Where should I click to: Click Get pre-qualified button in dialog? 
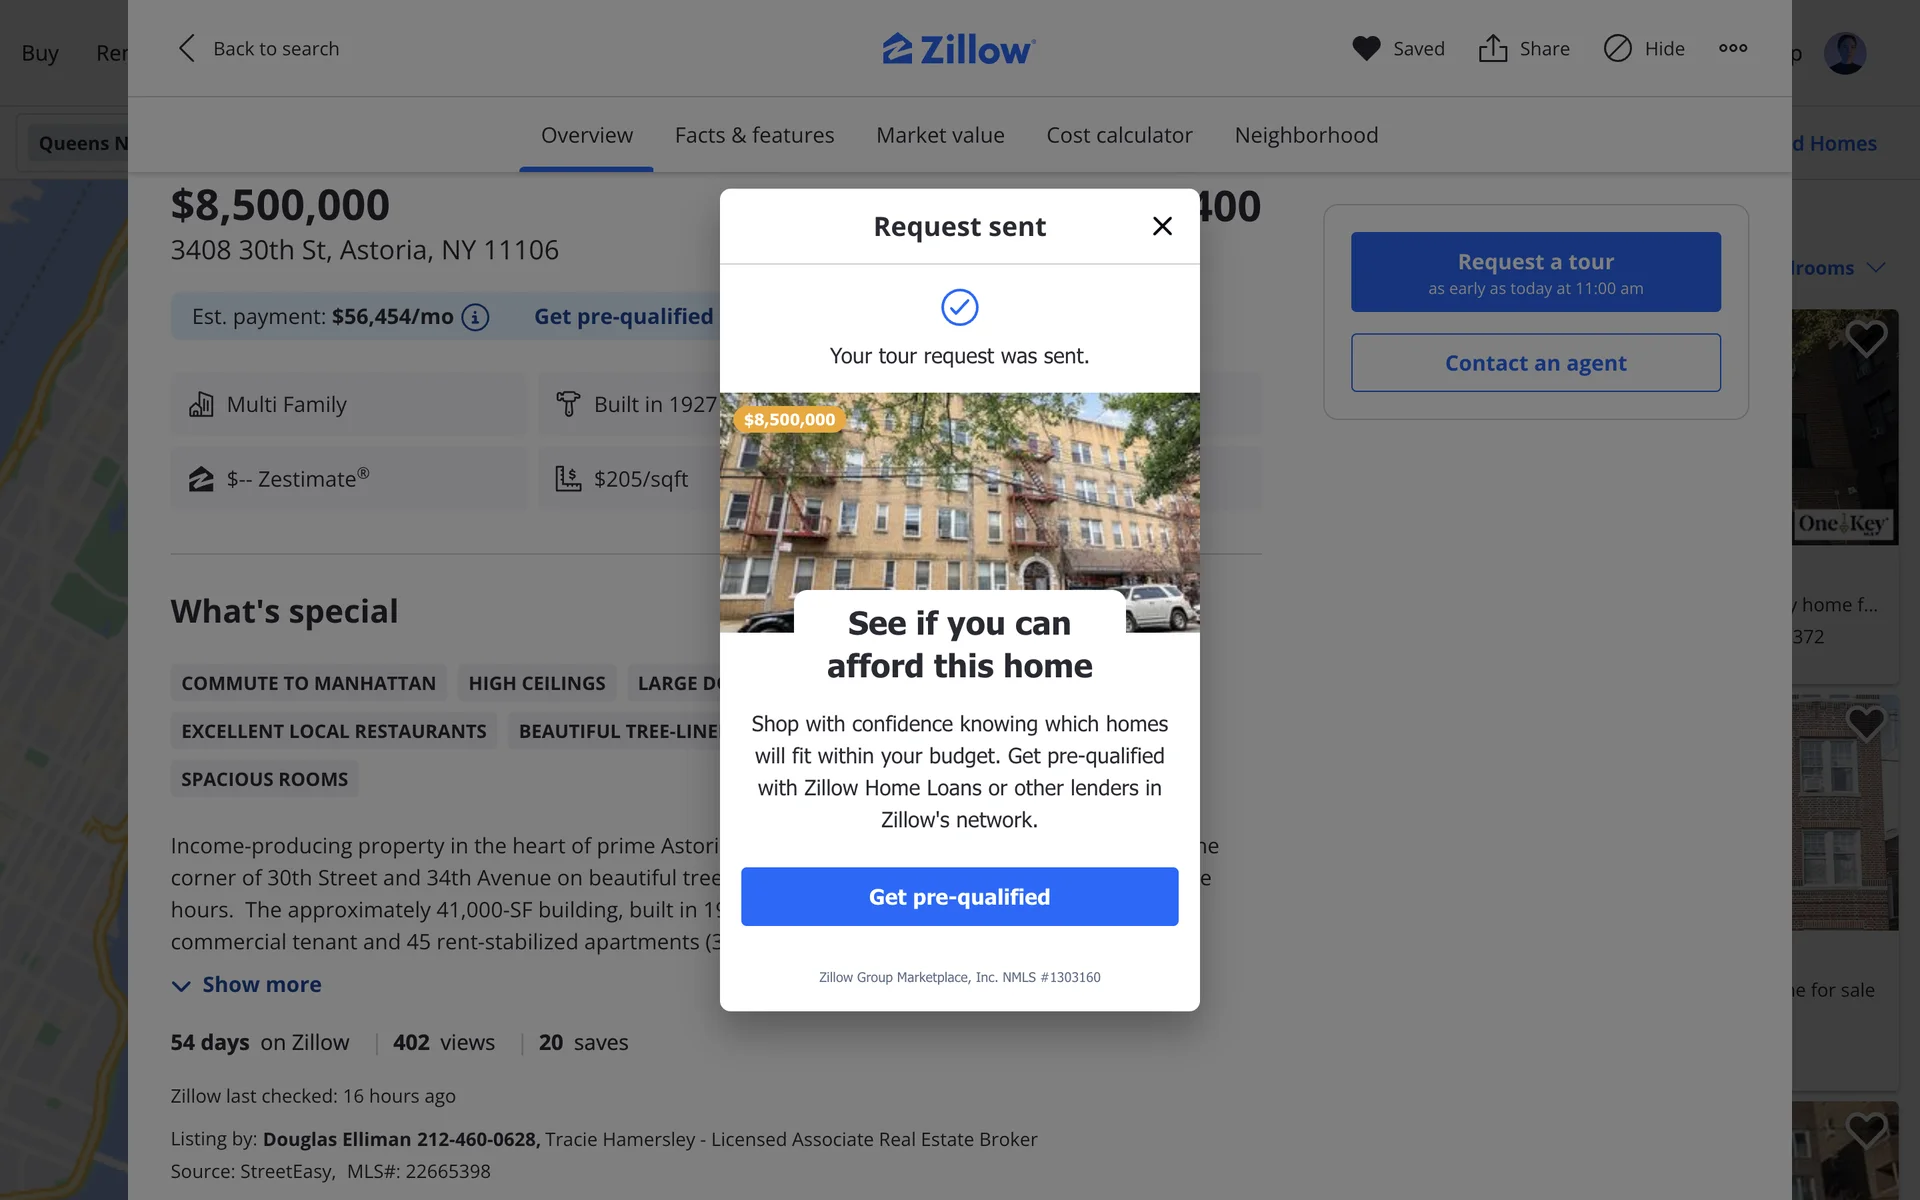pyautogui.click(x=959, y=897)
